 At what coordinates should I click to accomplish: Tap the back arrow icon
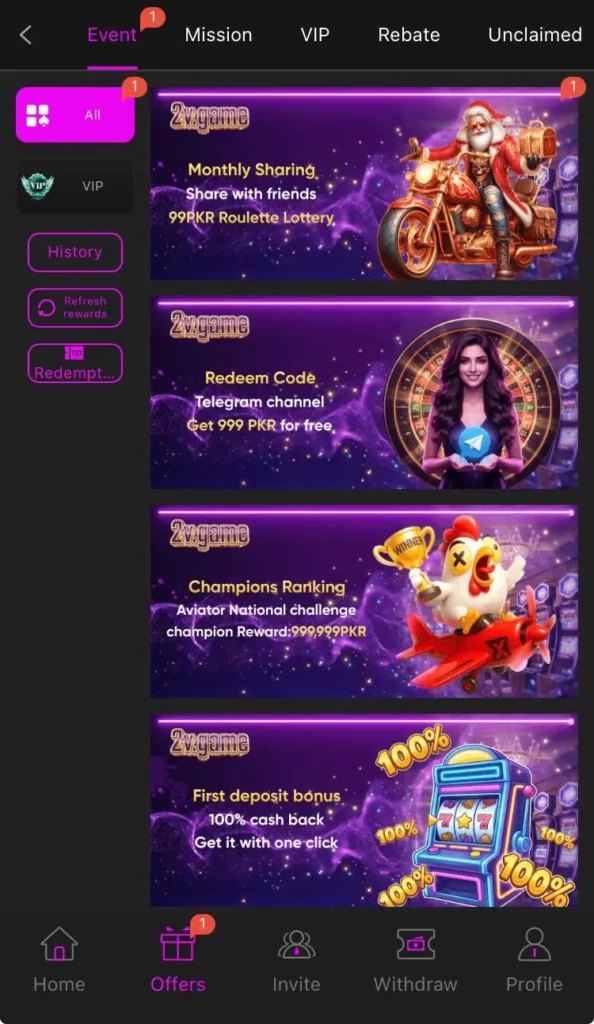(26, 35)
